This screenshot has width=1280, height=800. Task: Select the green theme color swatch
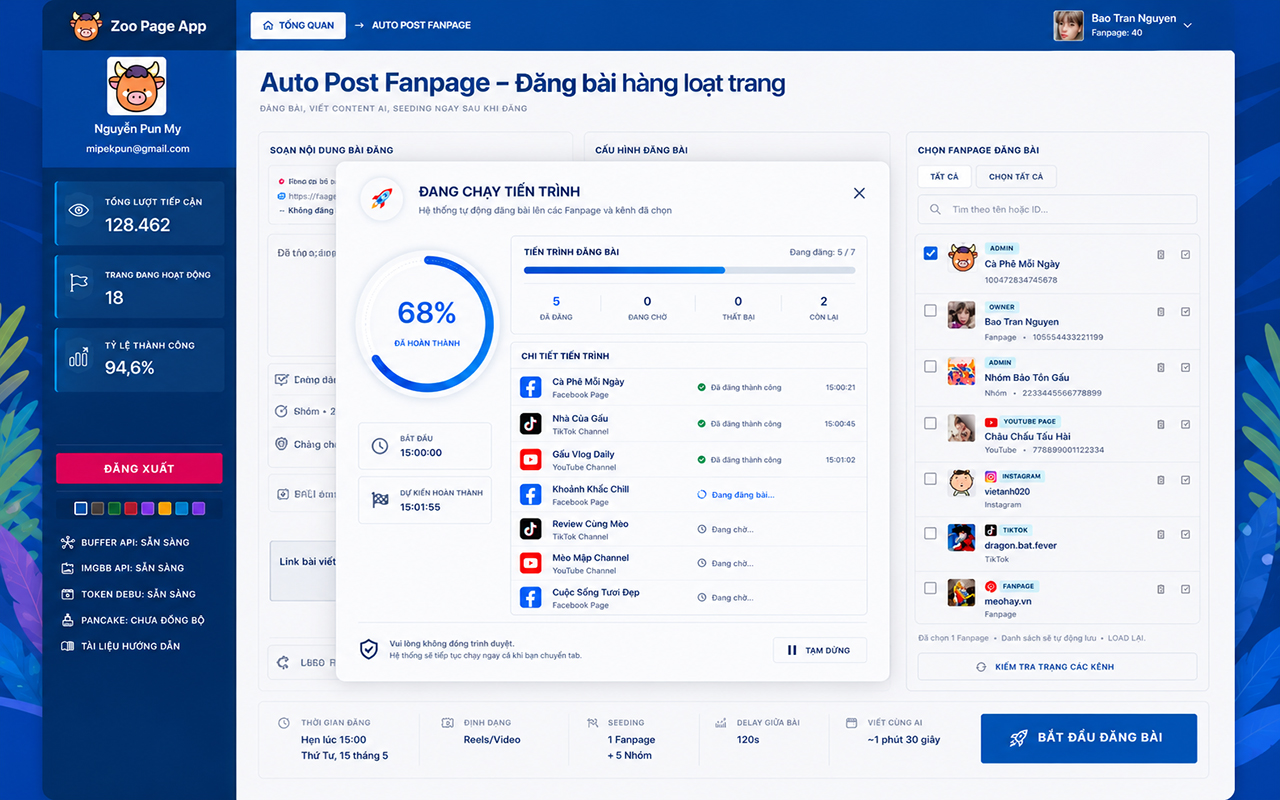114,509
